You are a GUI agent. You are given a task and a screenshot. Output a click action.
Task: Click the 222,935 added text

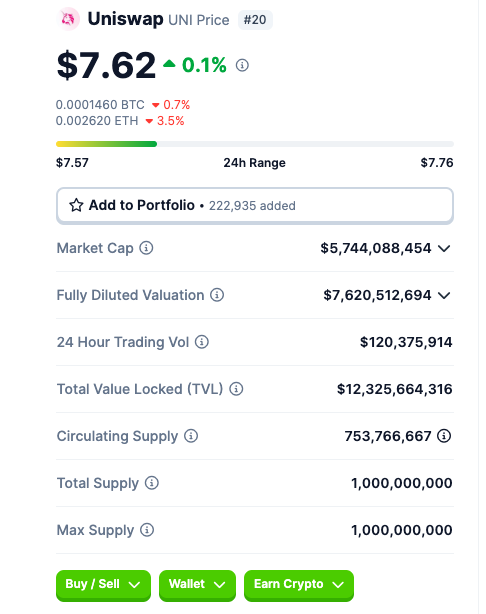pyautogui.click(x=252, y=206)
